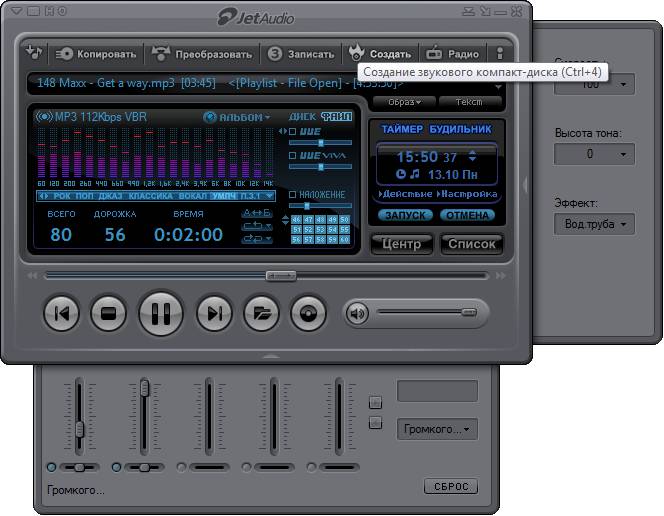Stop playback with the stop button

[x=108, y=313]
